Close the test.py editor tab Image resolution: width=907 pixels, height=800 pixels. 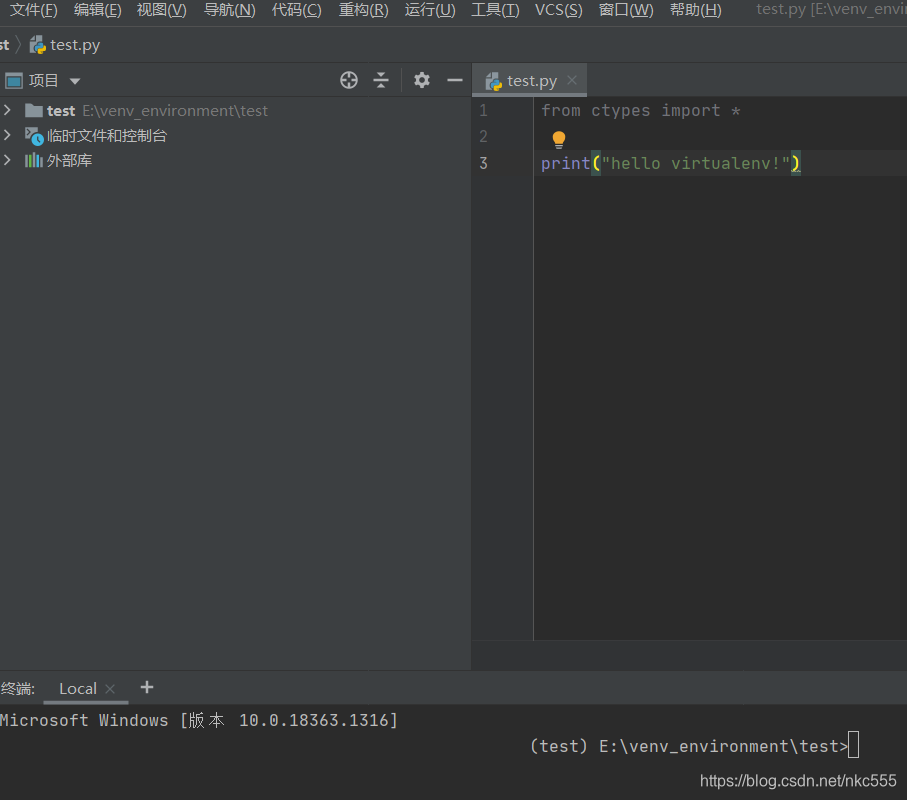(x=572, y=80)
